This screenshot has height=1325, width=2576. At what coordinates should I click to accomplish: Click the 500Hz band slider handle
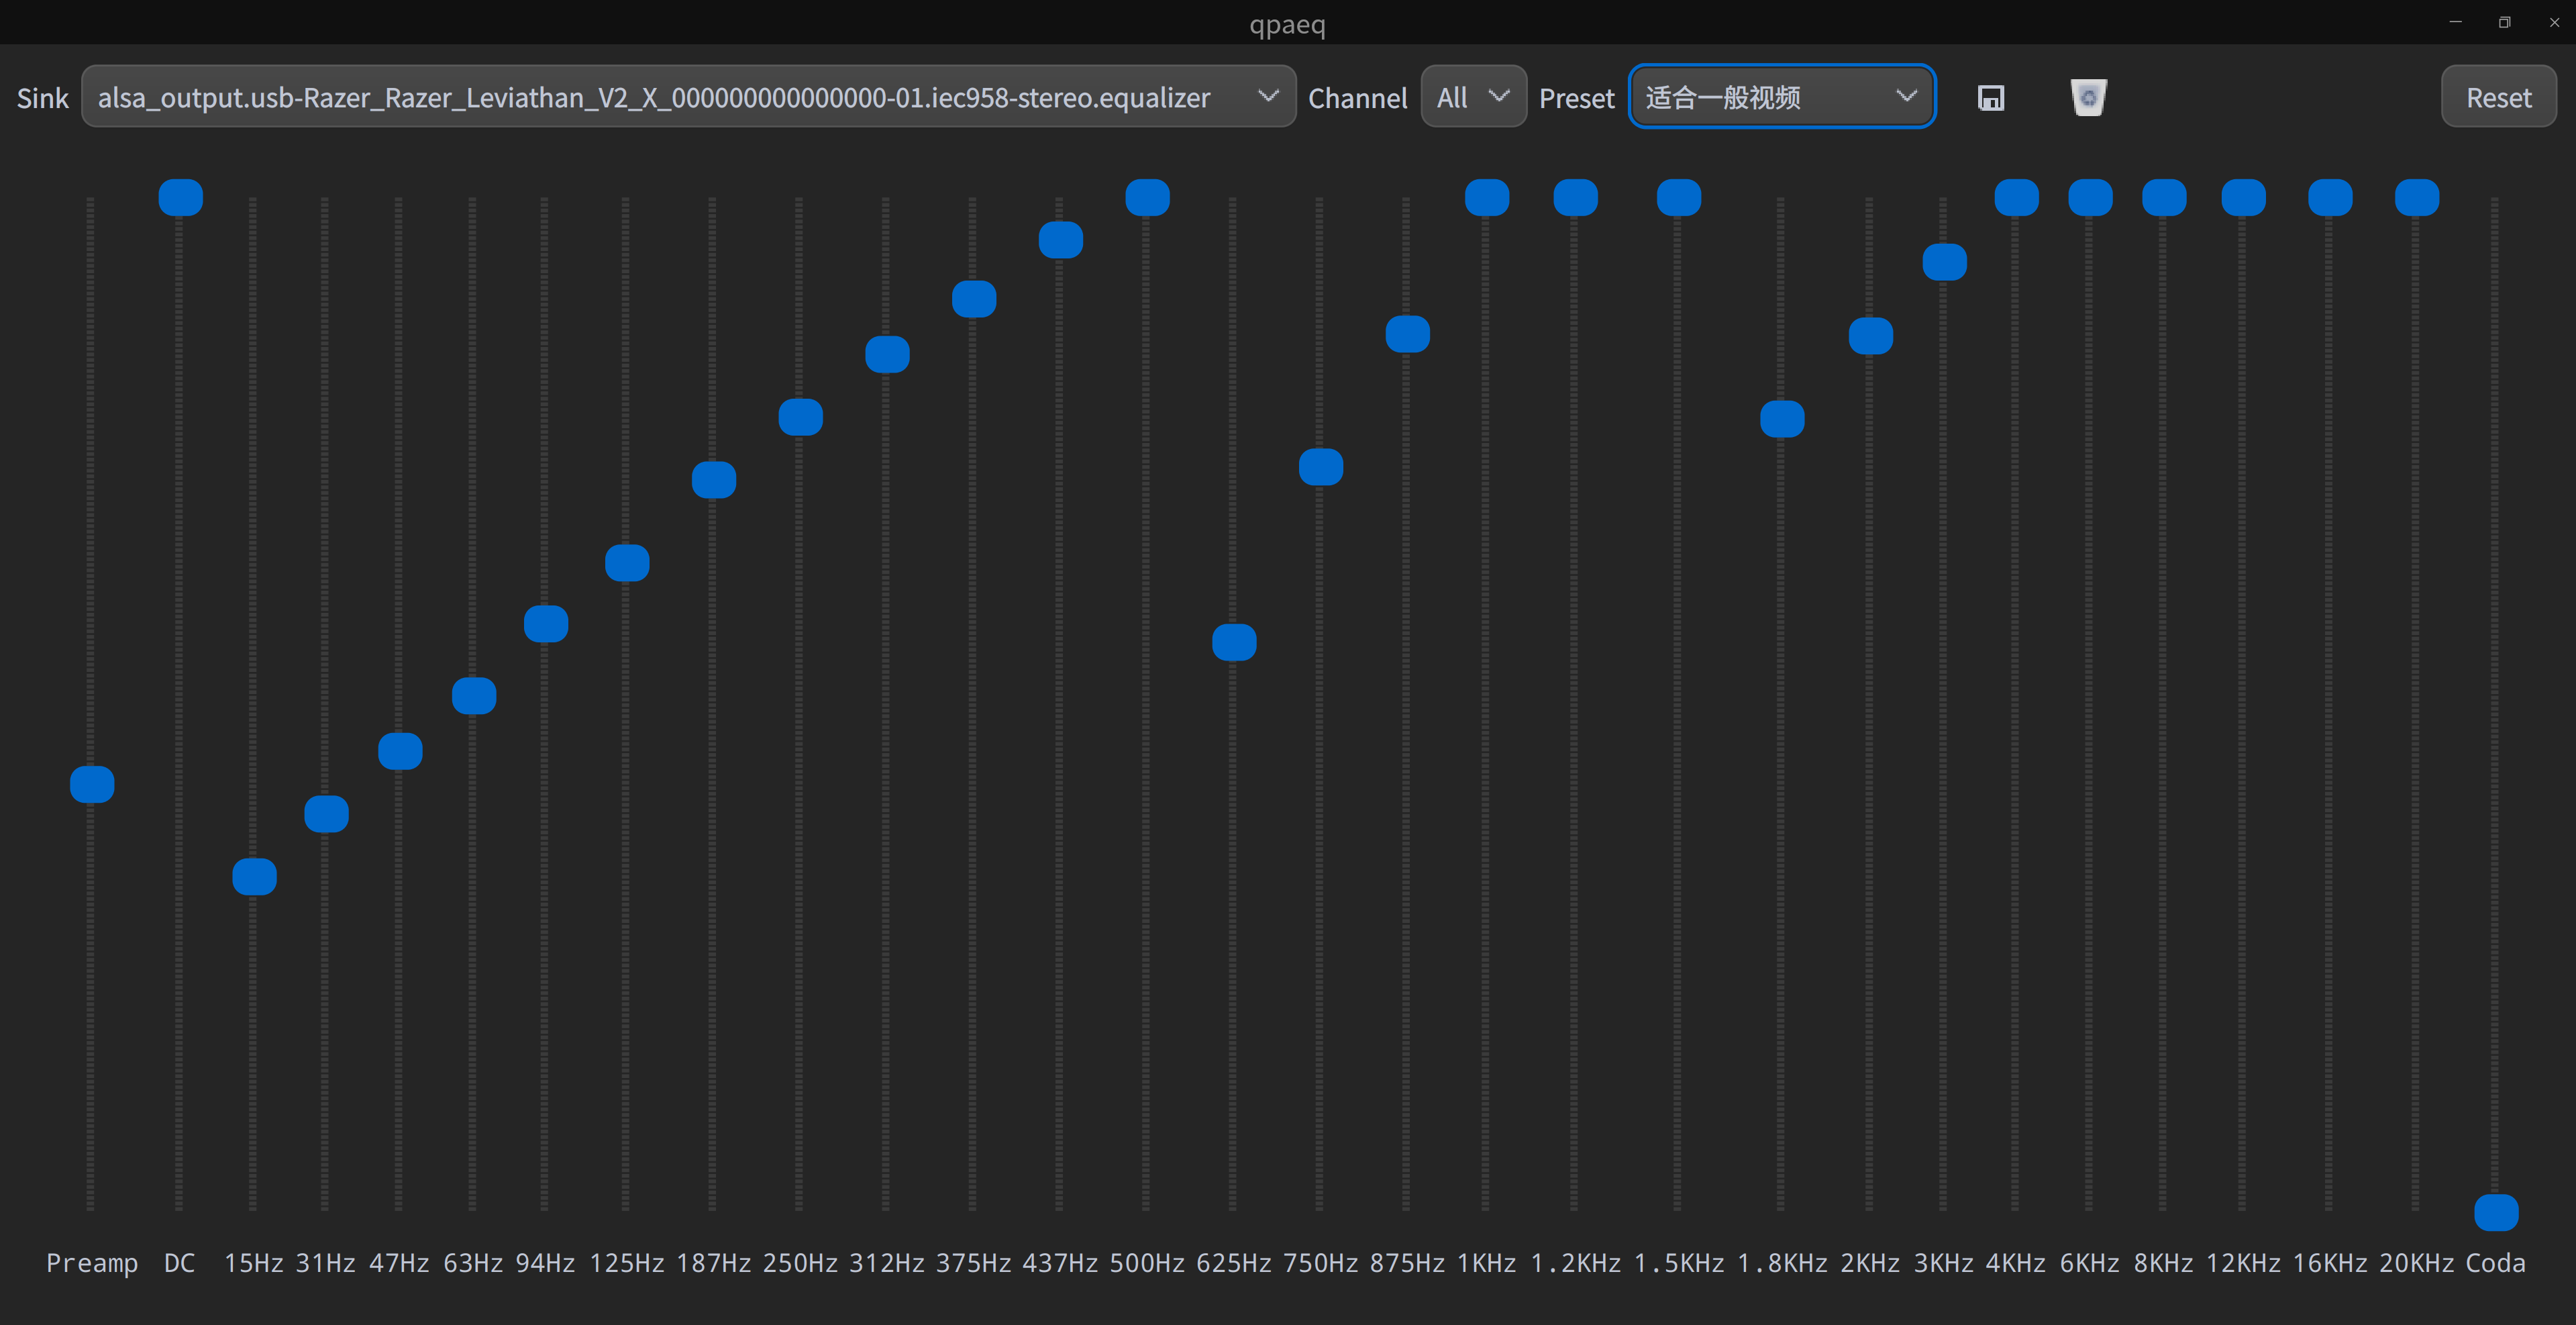coord(1147,197)
